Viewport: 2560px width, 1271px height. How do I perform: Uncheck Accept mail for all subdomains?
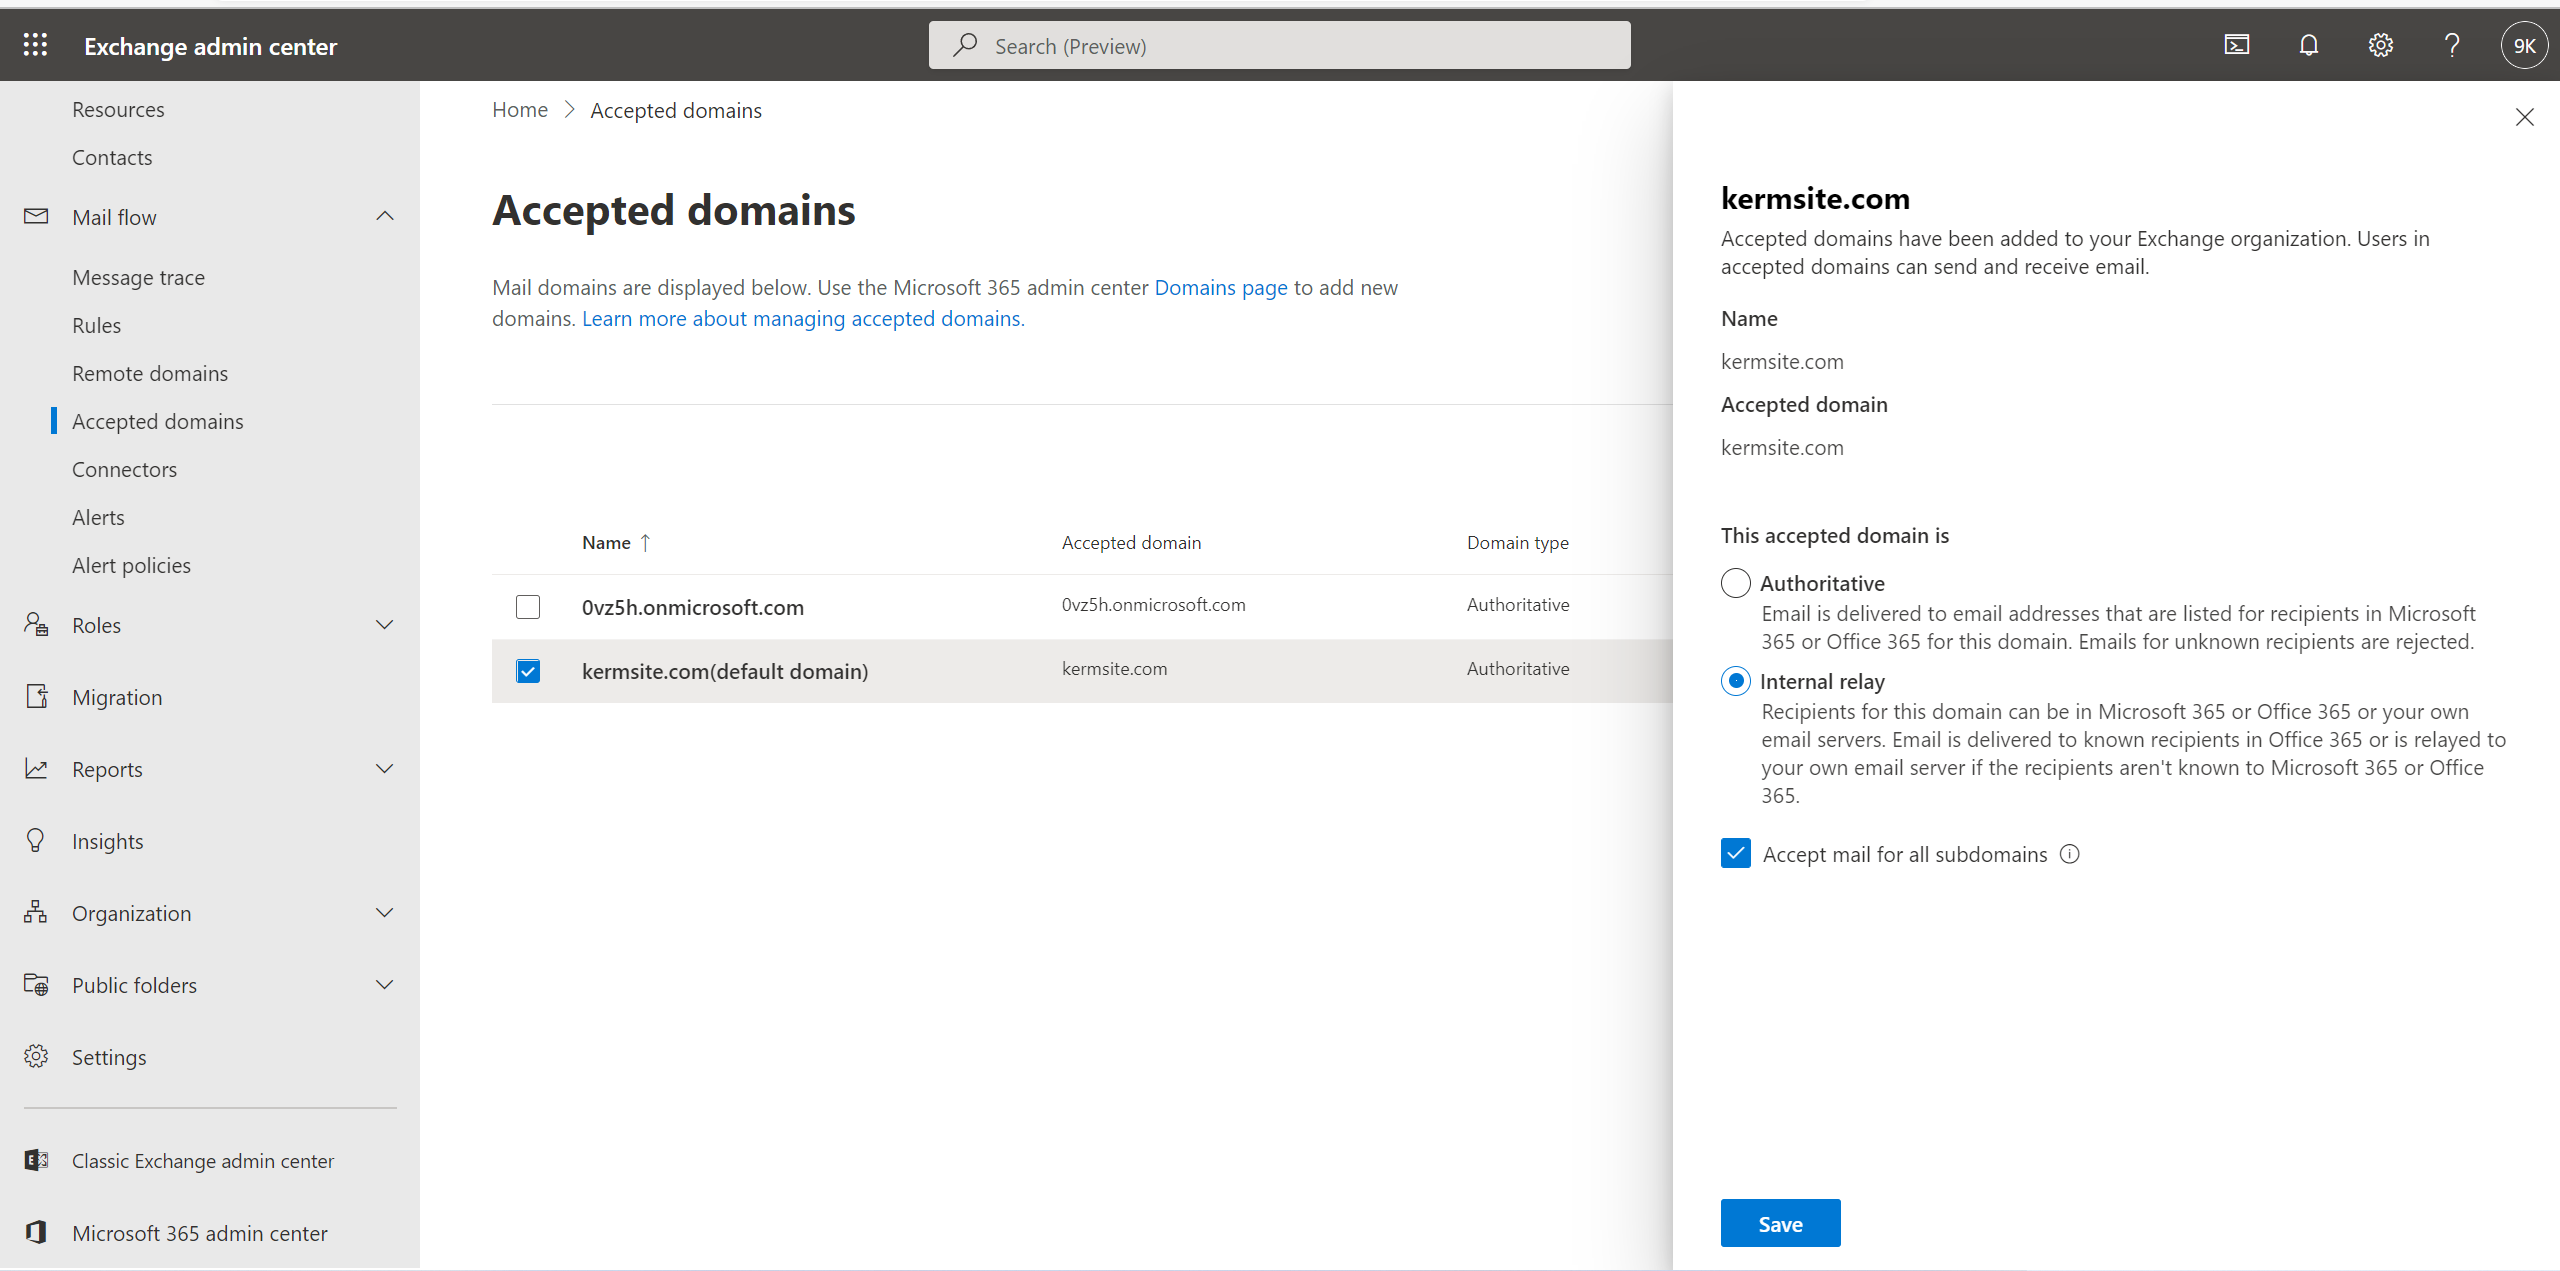pyautogui.click(x=1735, y=854)
